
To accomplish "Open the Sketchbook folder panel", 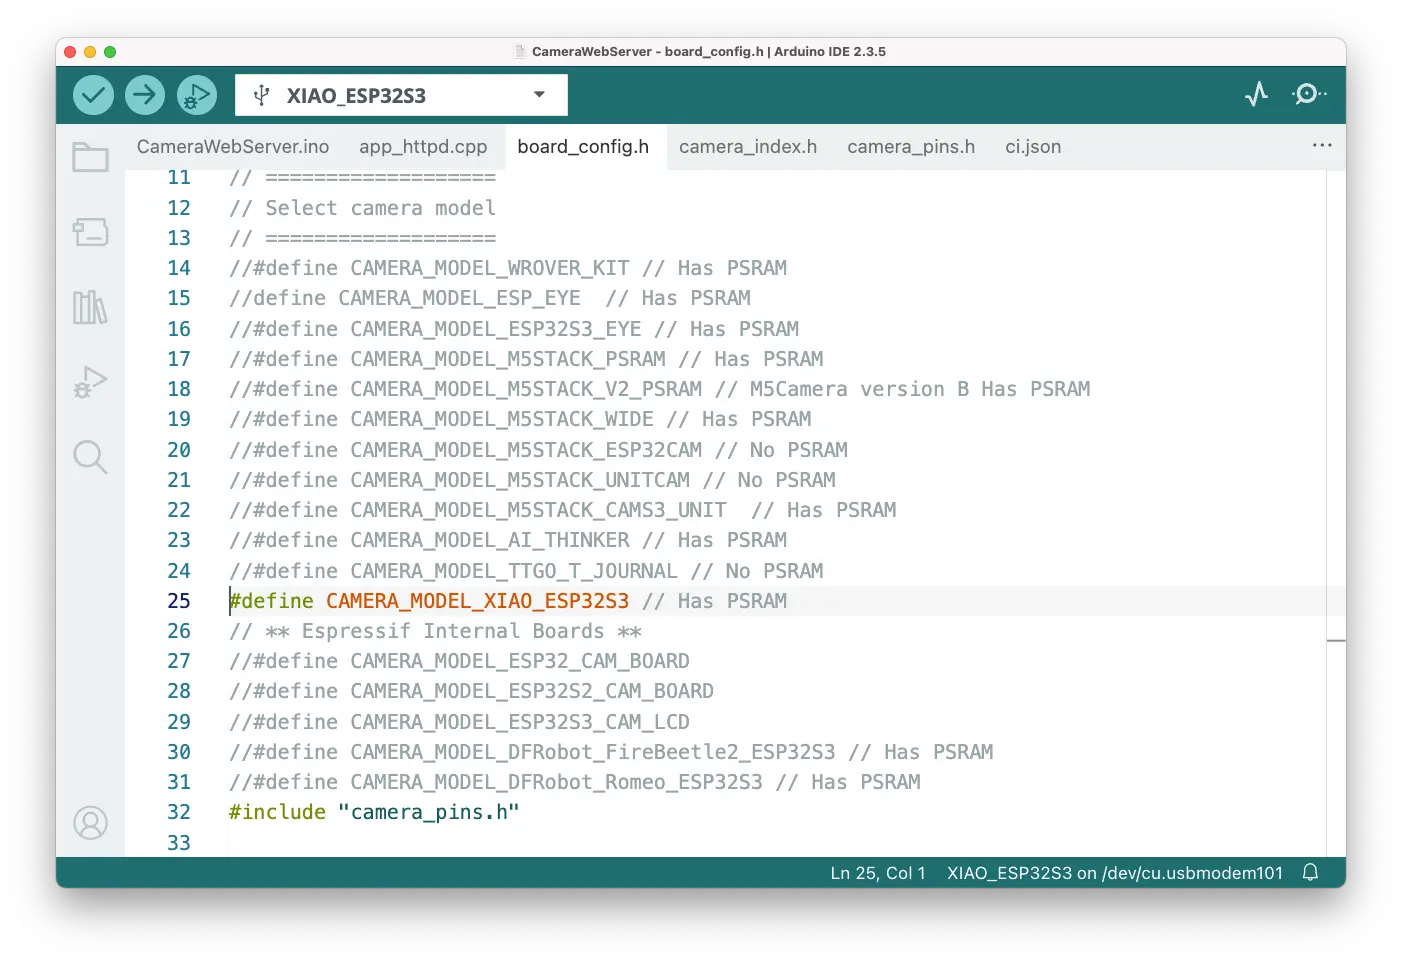I will pyautogui.click(x=90, y=157).
